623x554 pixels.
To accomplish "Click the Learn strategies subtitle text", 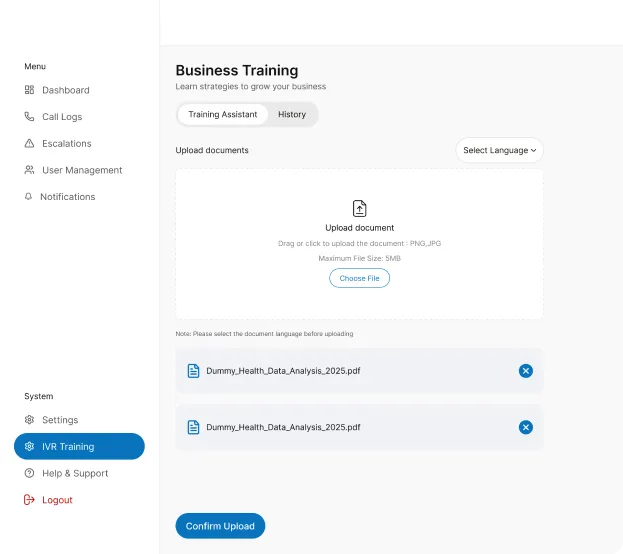I will tap(251, 87).
